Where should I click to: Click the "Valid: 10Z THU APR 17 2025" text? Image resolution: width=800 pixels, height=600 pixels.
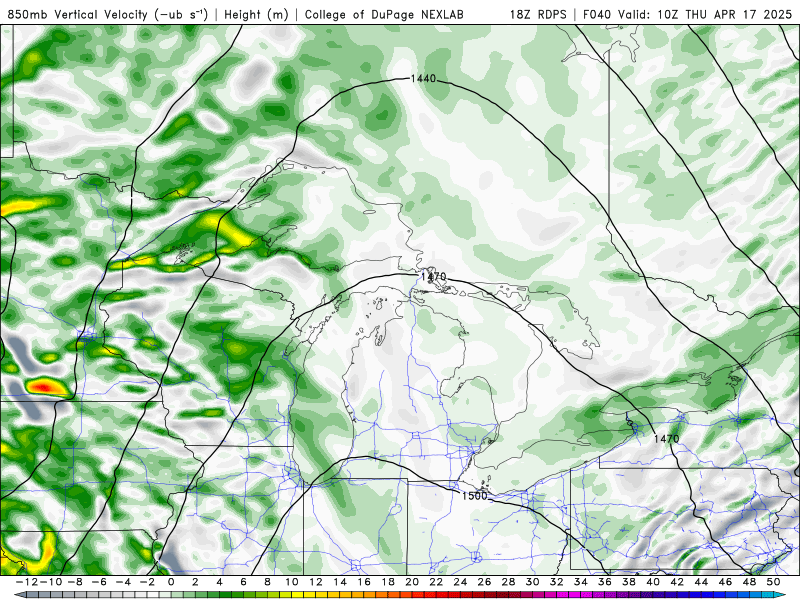(x=705, y=14)
